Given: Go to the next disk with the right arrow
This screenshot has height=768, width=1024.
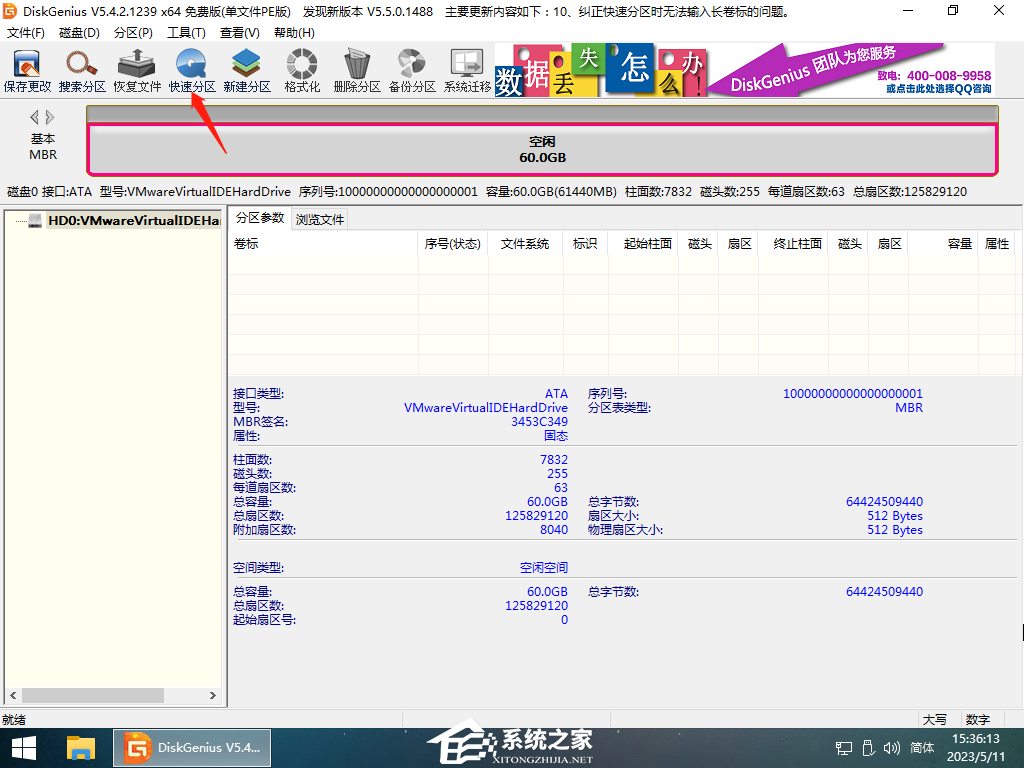Looking at the screenshot, I should pyautogui.click(x=49, y=118).
